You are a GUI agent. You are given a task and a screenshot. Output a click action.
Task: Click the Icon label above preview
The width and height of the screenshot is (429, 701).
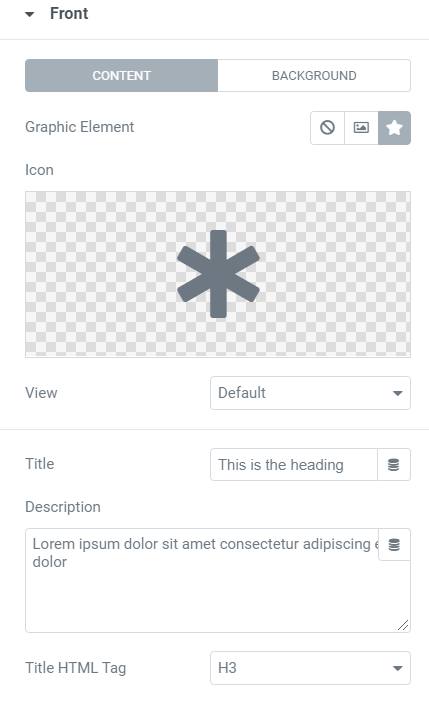pos(39,170)
